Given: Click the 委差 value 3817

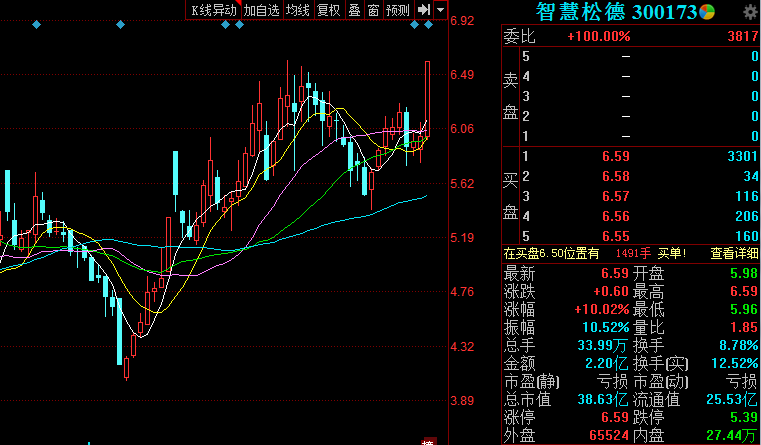Looking at the screenshot, I should tap(743, 36).
